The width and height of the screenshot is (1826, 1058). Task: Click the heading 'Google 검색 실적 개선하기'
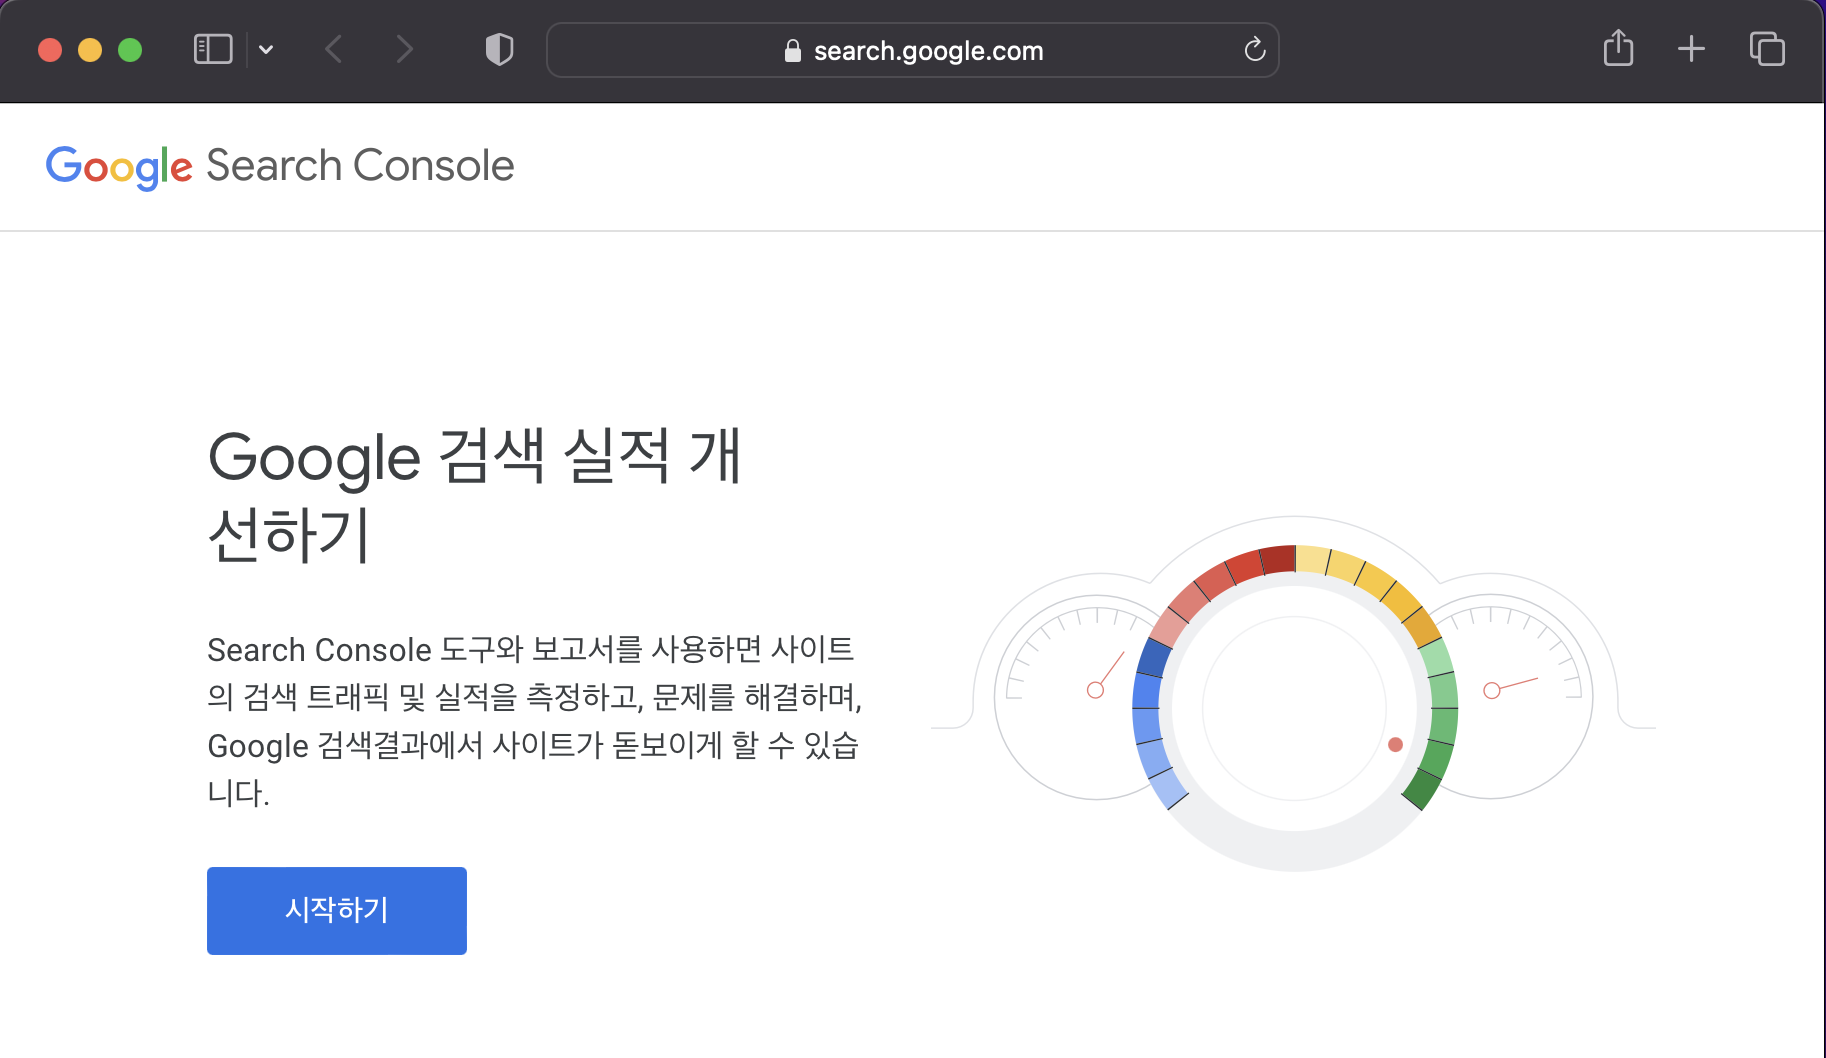475,495
